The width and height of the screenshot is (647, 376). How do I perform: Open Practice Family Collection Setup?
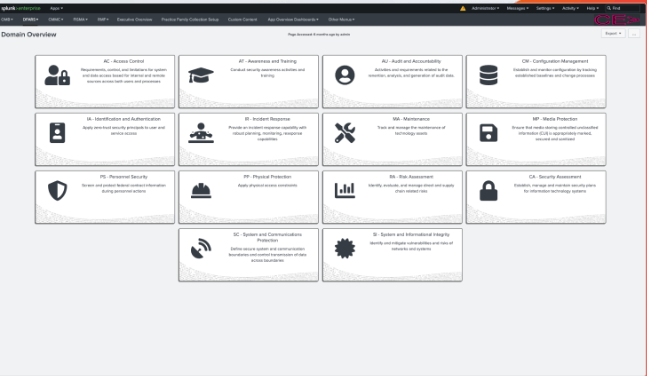coord(190,19)
